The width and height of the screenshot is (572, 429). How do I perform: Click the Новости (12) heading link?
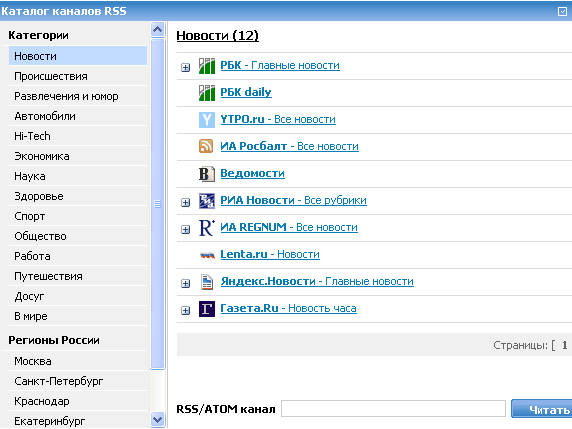tap(217, 36)
